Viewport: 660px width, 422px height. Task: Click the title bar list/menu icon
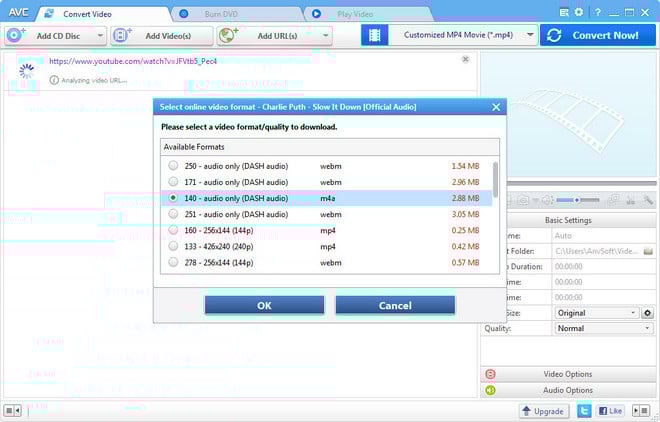pos(564,13)
